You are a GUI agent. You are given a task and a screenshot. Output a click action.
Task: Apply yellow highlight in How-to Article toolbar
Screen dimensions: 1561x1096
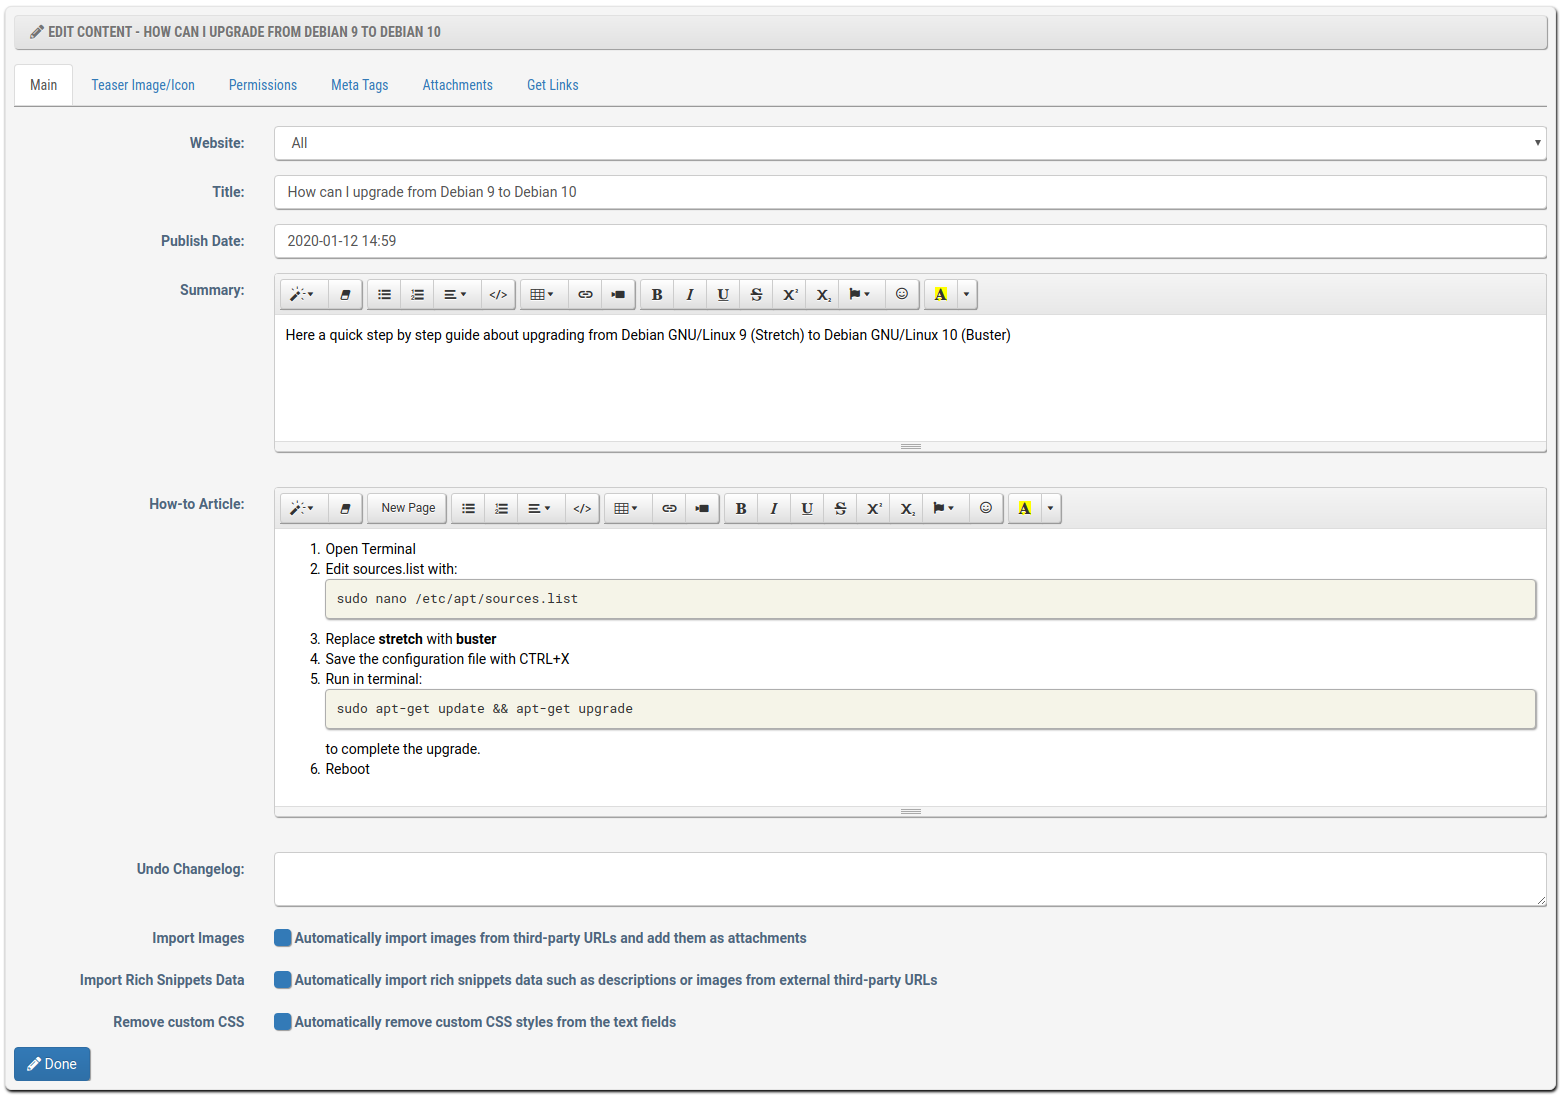click(x=1025, y=508)
